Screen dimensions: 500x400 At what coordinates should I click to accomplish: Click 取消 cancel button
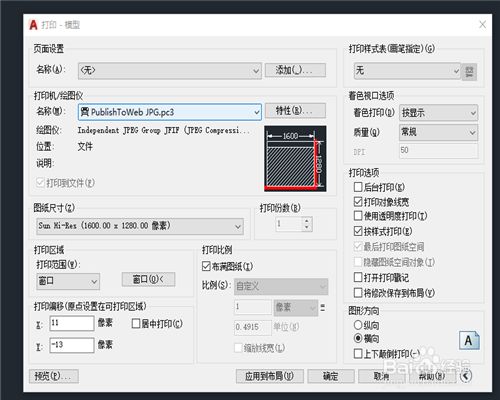coord(381,376)
